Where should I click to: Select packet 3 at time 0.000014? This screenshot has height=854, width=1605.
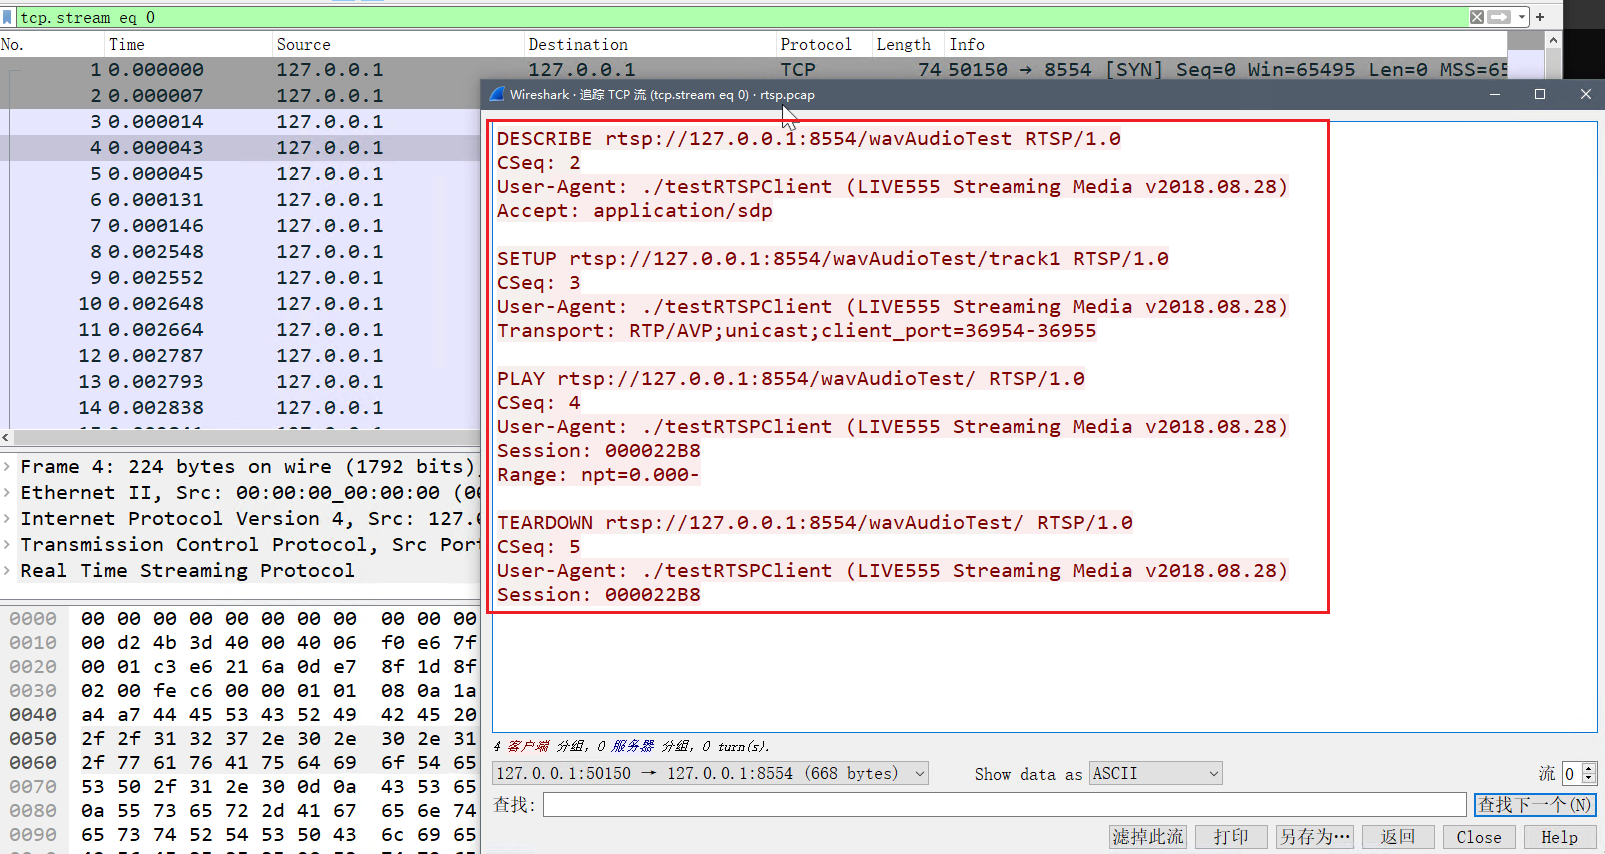(x=240, y=121)
